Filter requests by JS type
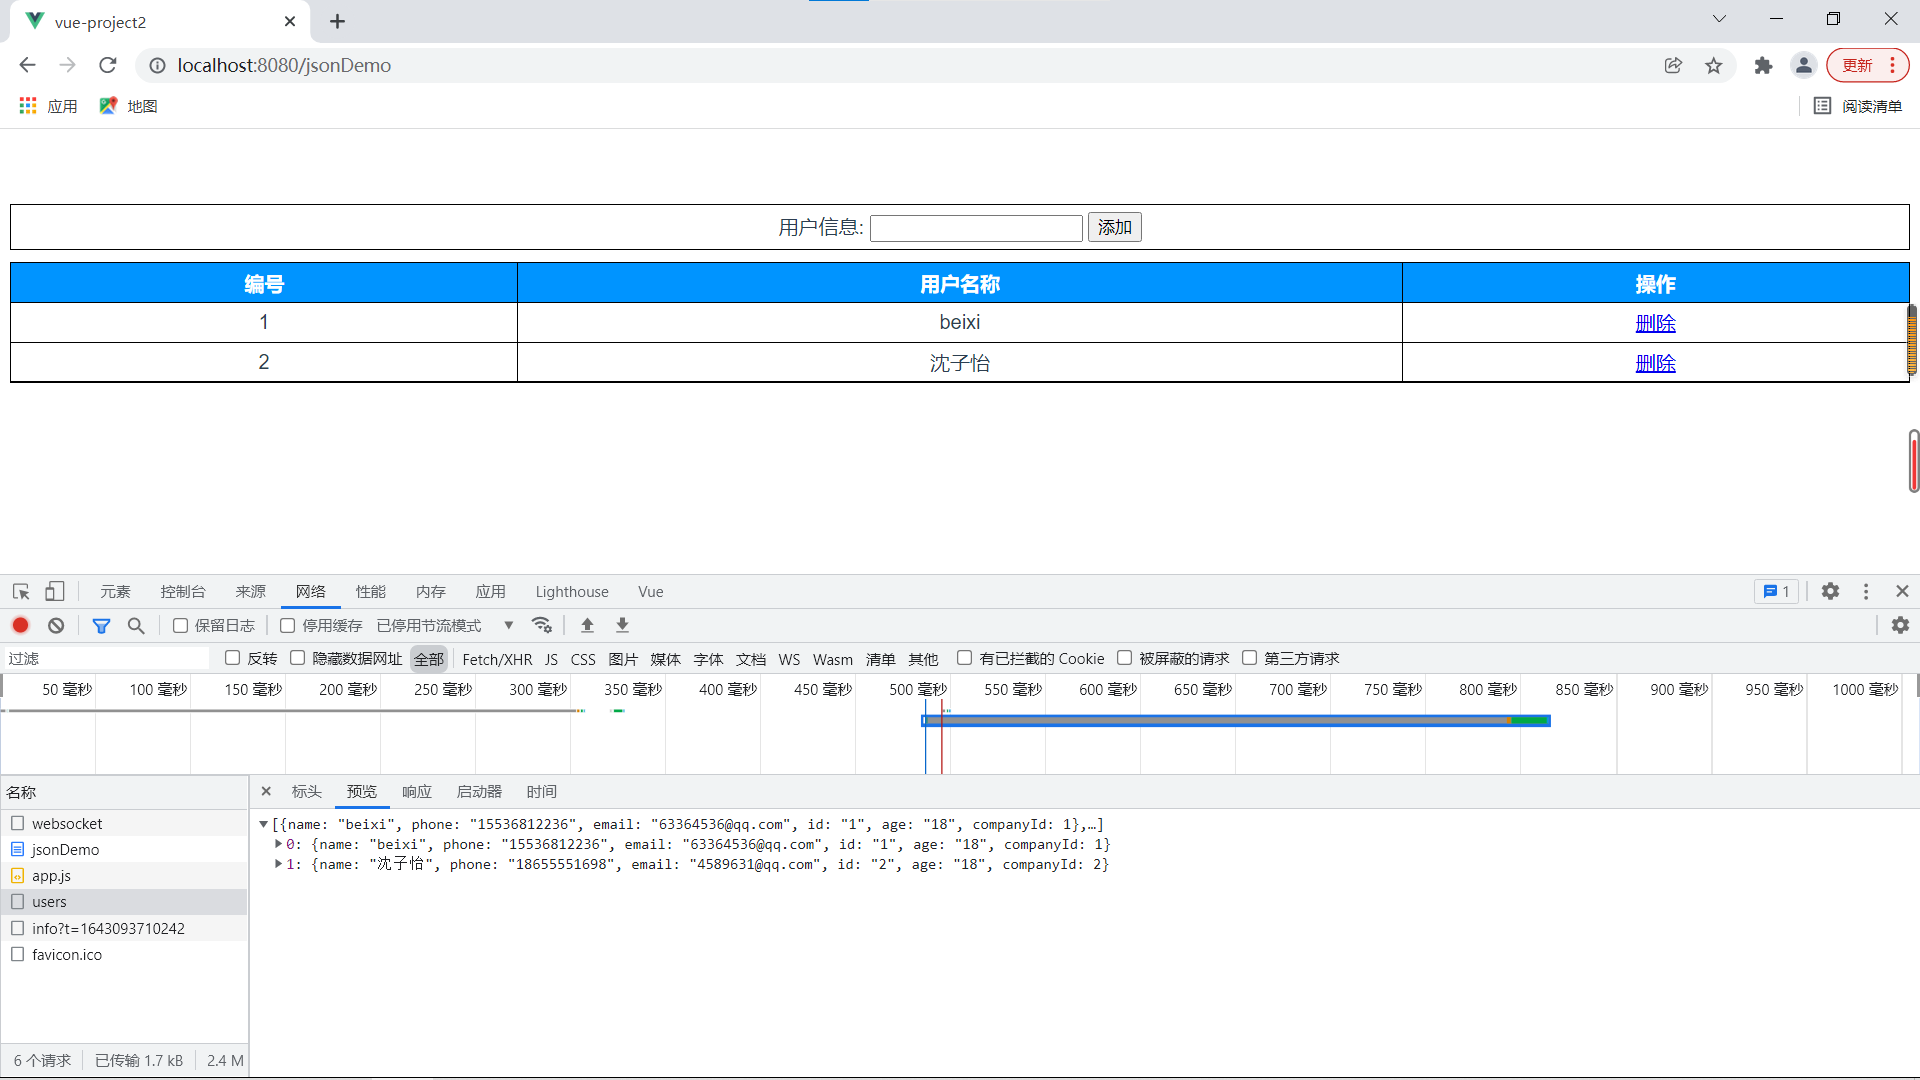Screen dimensions: 1920x1080 point(551,659)
